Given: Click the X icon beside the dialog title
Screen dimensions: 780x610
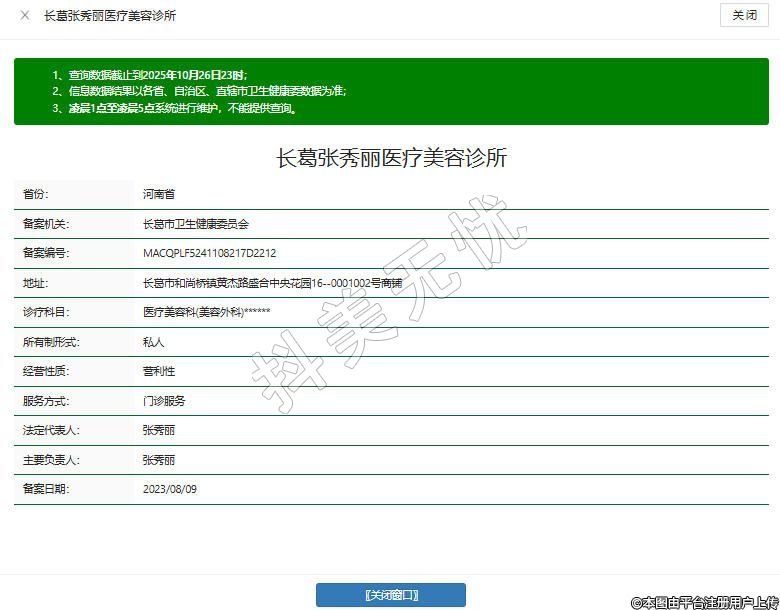Looking at the screenshot, I should (x=25, y=16).
